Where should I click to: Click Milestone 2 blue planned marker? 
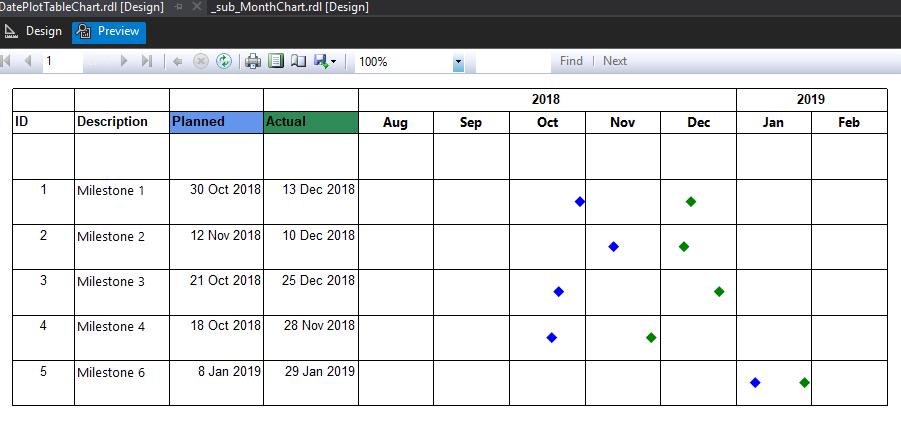point(613,247)
